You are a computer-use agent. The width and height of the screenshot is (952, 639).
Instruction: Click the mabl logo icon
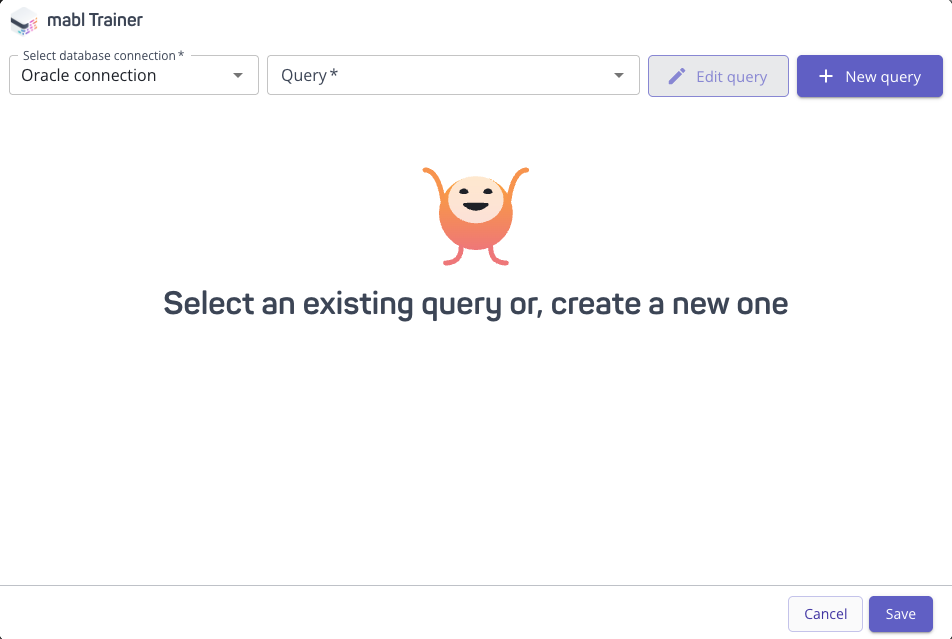(x=24, y=20)
